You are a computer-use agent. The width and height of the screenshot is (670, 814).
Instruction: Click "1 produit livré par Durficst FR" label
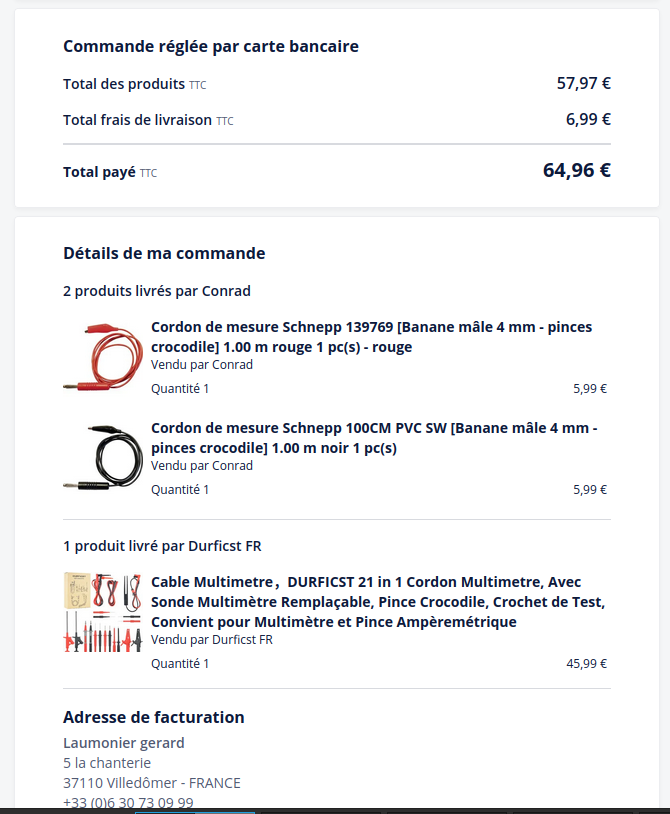pos(162,546)
